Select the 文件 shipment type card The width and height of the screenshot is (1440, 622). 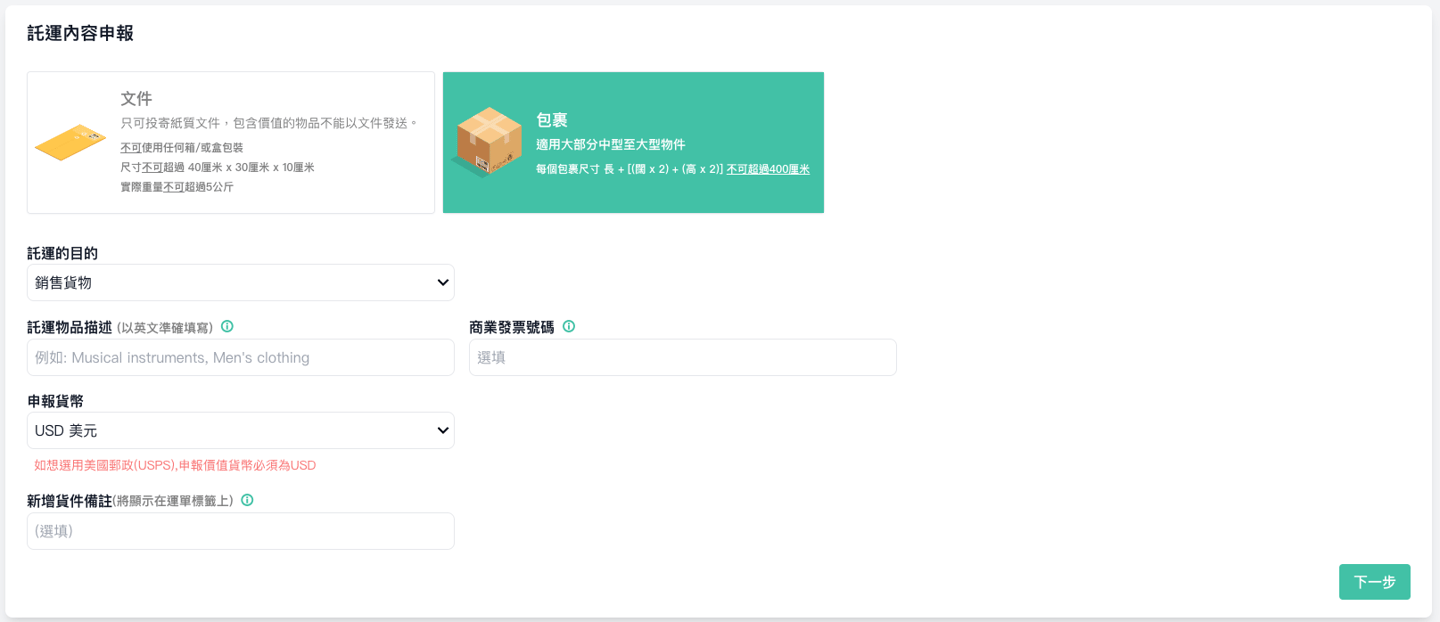point(231,142)
